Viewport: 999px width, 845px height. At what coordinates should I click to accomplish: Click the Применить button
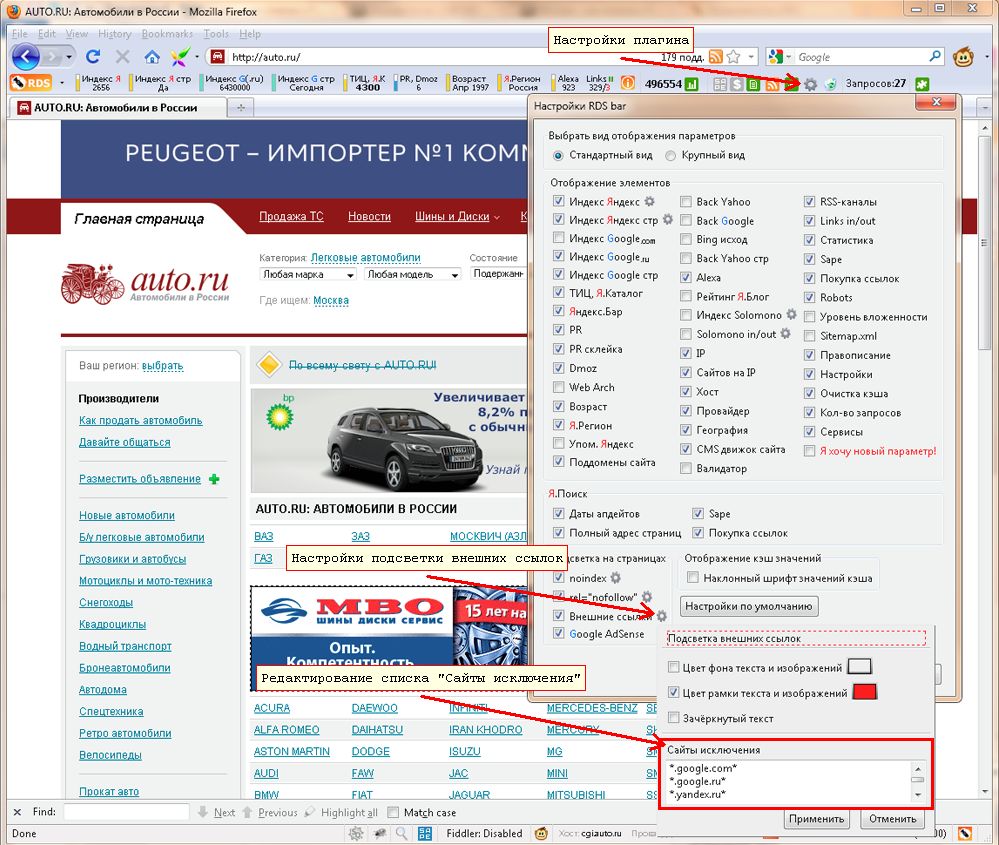tap(816, 819)
